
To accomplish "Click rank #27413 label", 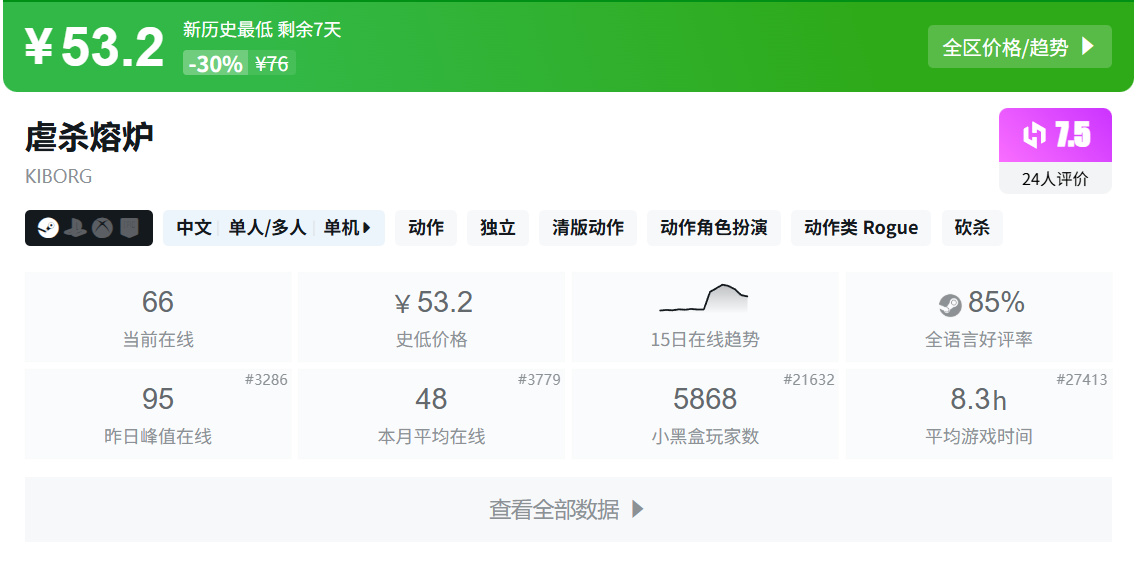I will coord(1082,379).
